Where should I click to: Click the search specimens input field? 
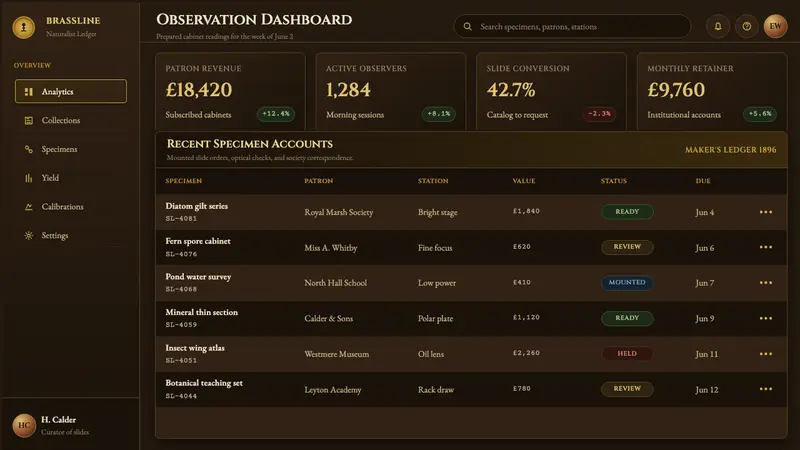click(x=572, y=27)
